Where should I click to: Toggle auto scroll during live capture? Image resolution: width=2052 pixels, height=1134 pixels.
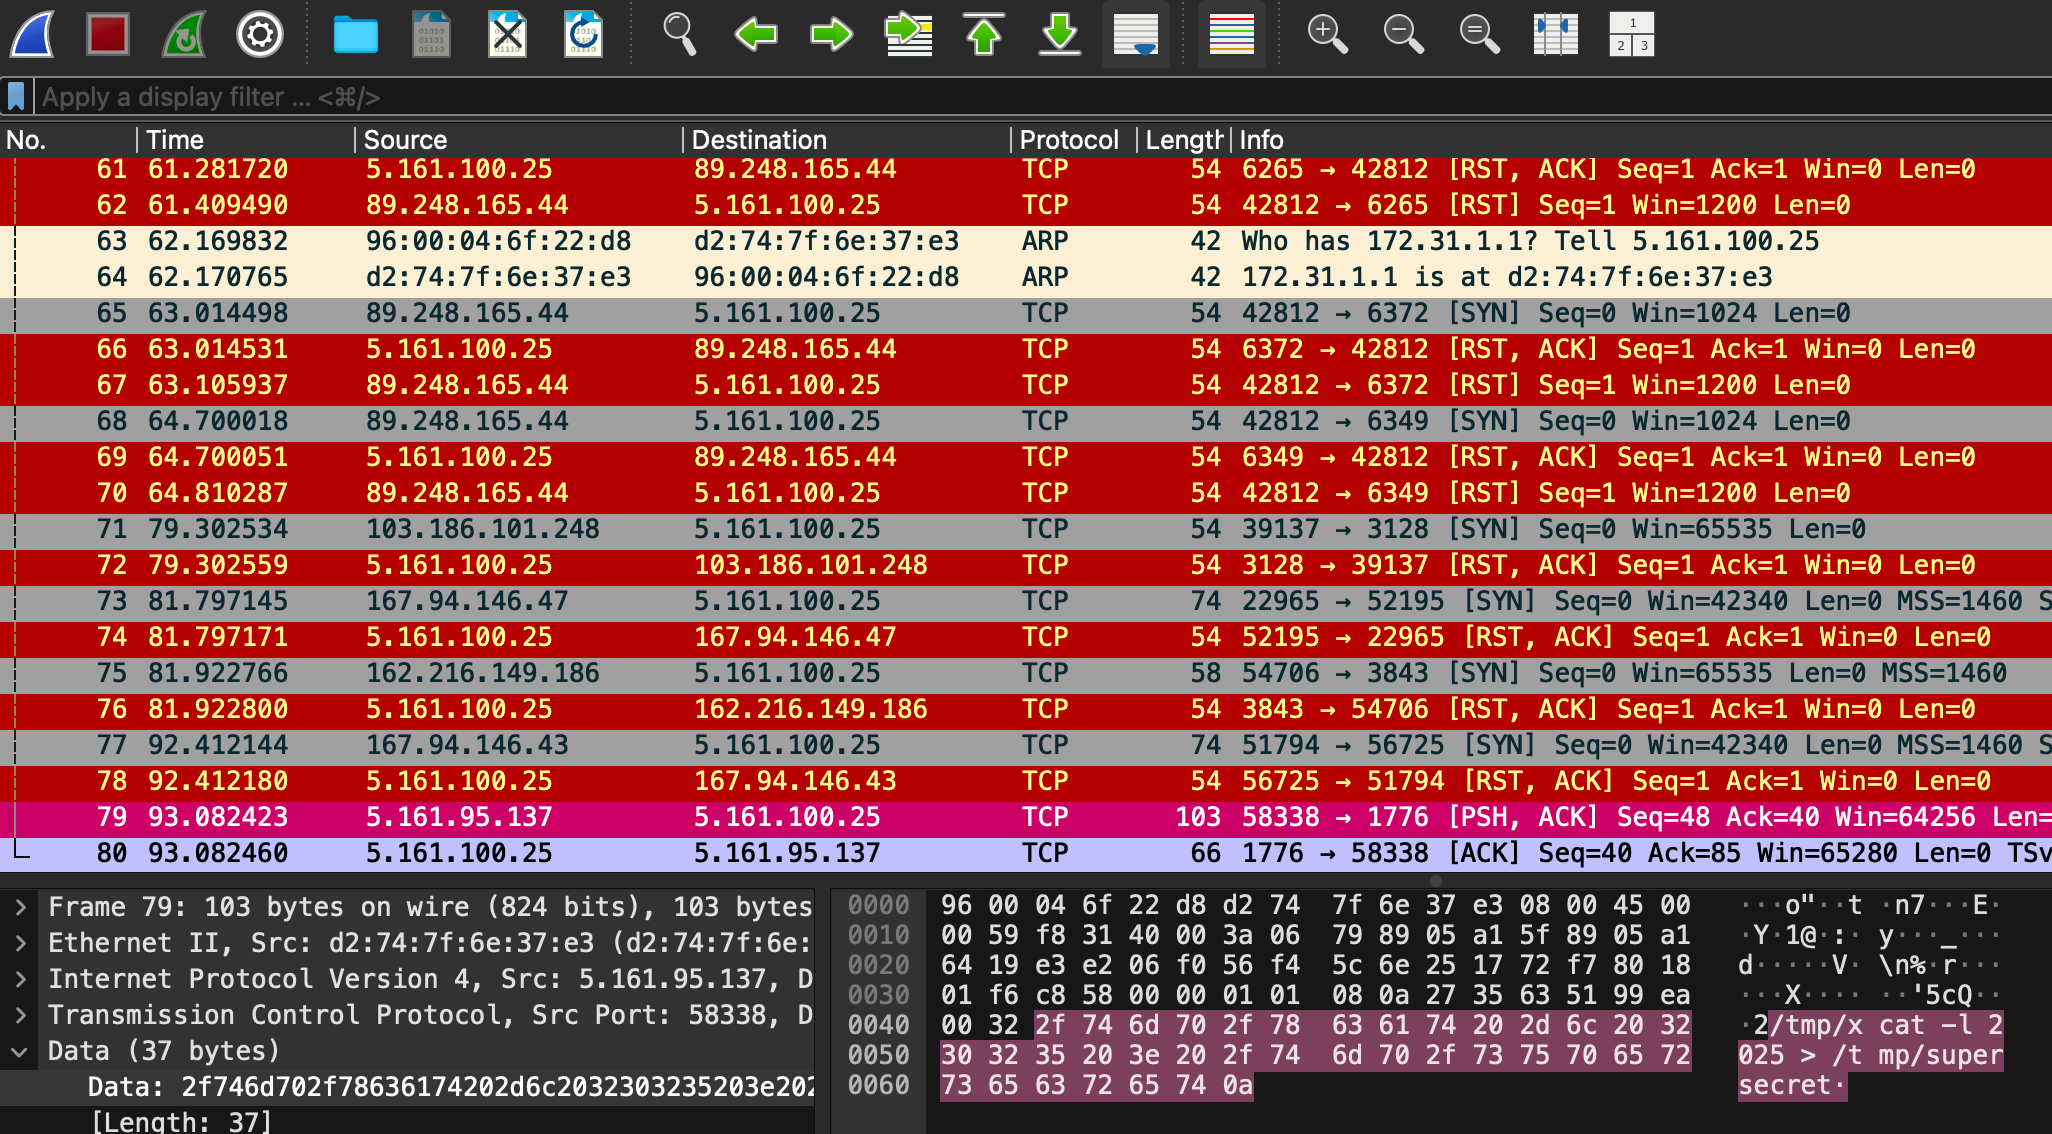(x=1136, y=35)
